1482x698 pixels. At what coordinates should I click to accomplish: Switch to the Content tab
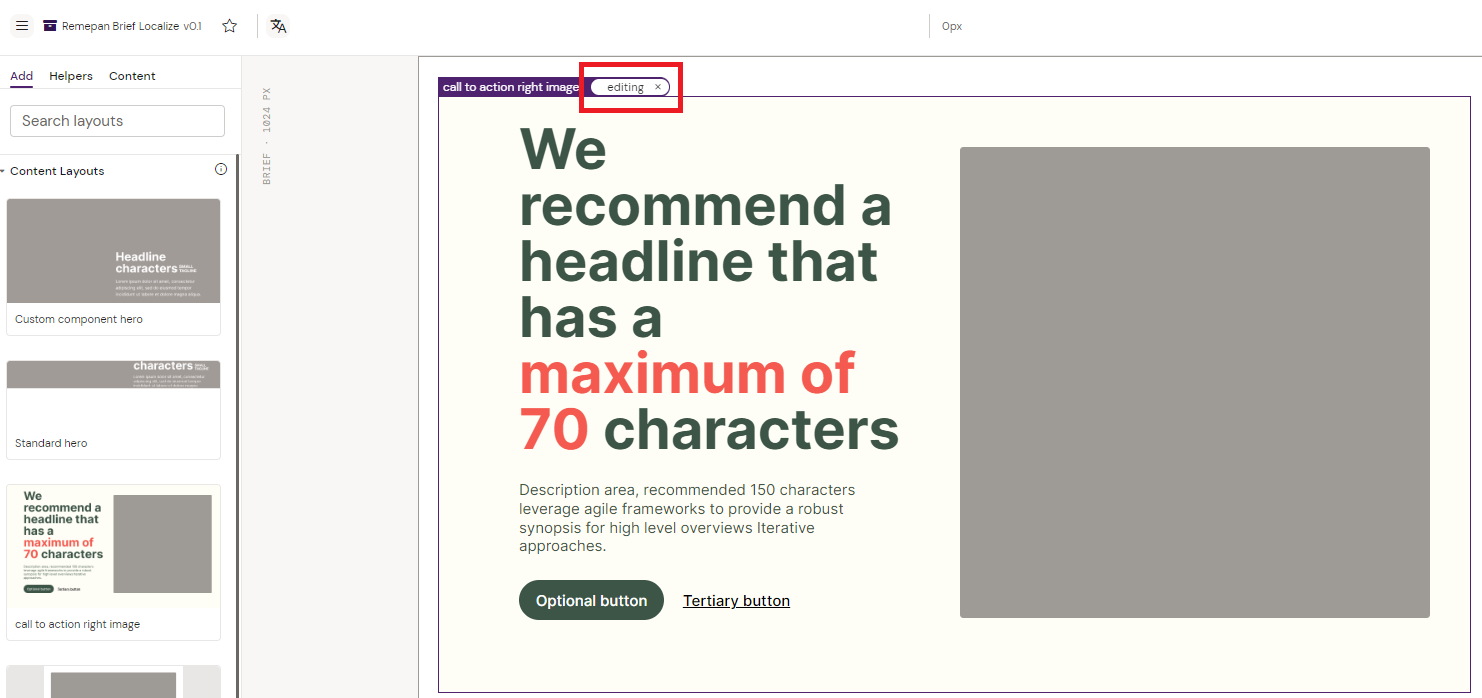(x=132, y=76)
